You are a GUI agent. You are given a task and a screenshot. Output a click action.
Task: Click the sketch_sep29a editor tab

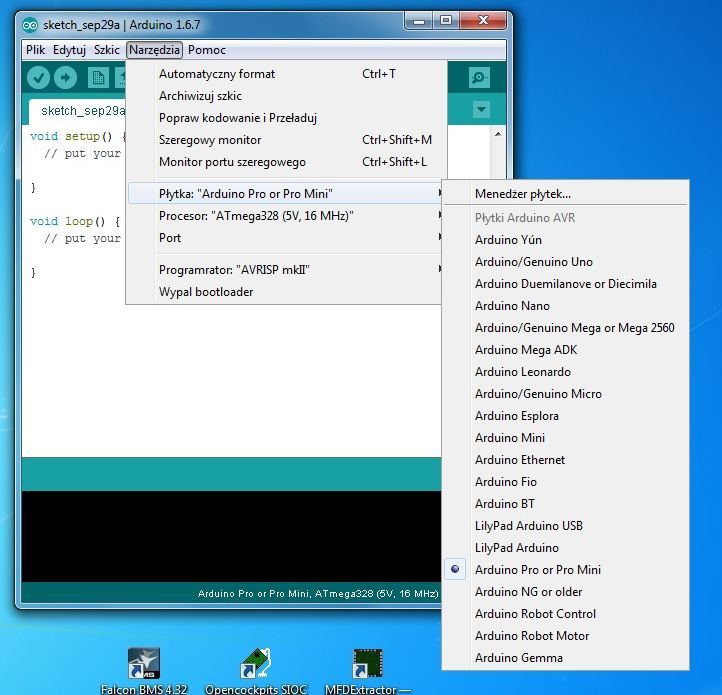[x=82, y=110]
